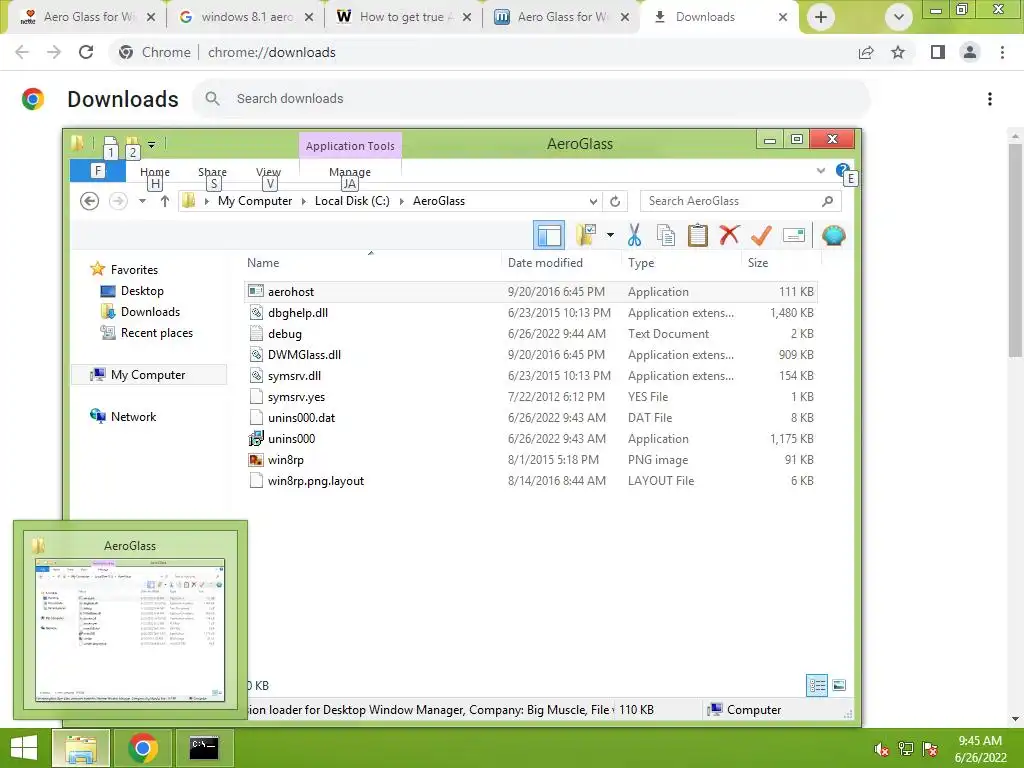Open Windows Start button
The image size is (1024, 768).
pyautogui.click(x=24, y=748)
